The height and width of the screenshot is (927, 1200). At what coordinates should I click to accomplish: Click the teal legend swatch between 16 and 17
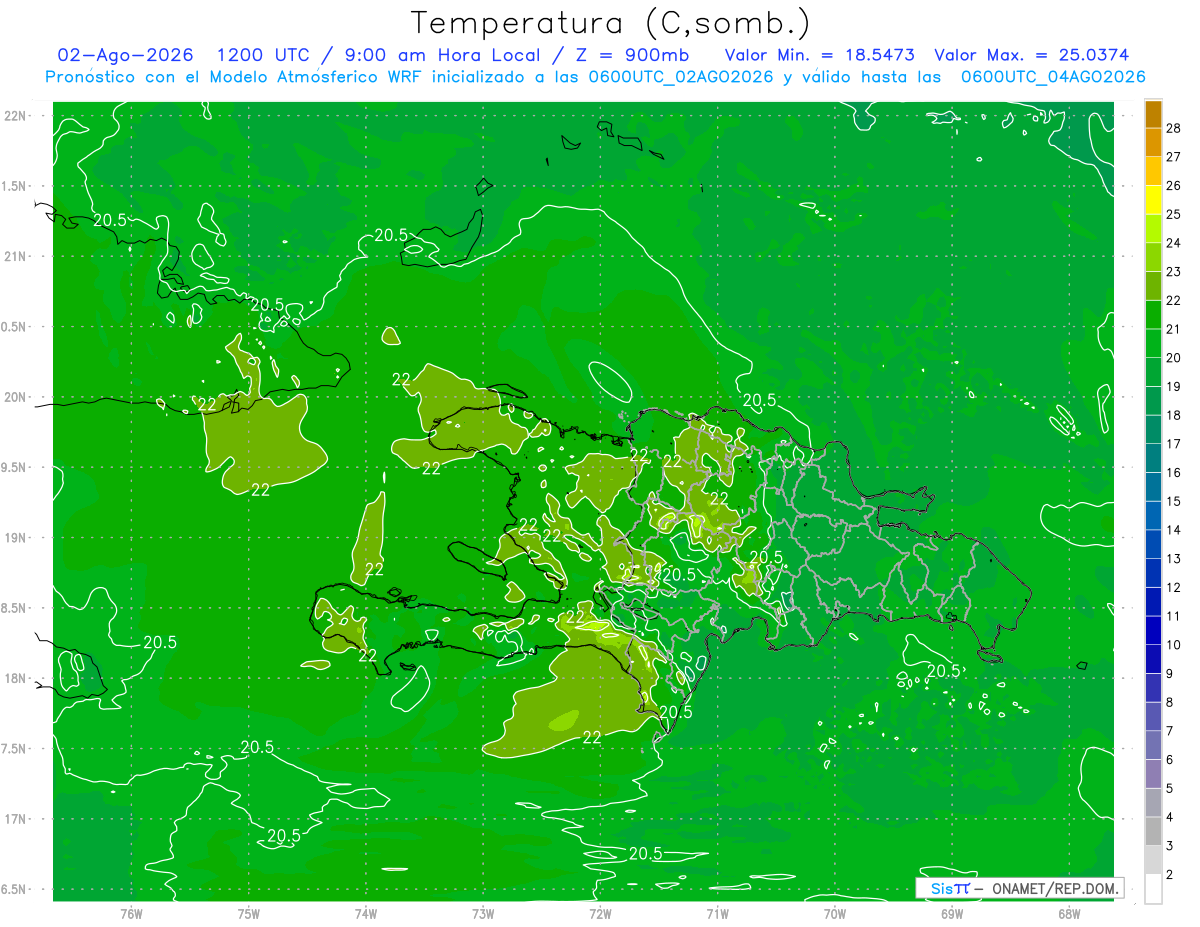(1154, 457)
